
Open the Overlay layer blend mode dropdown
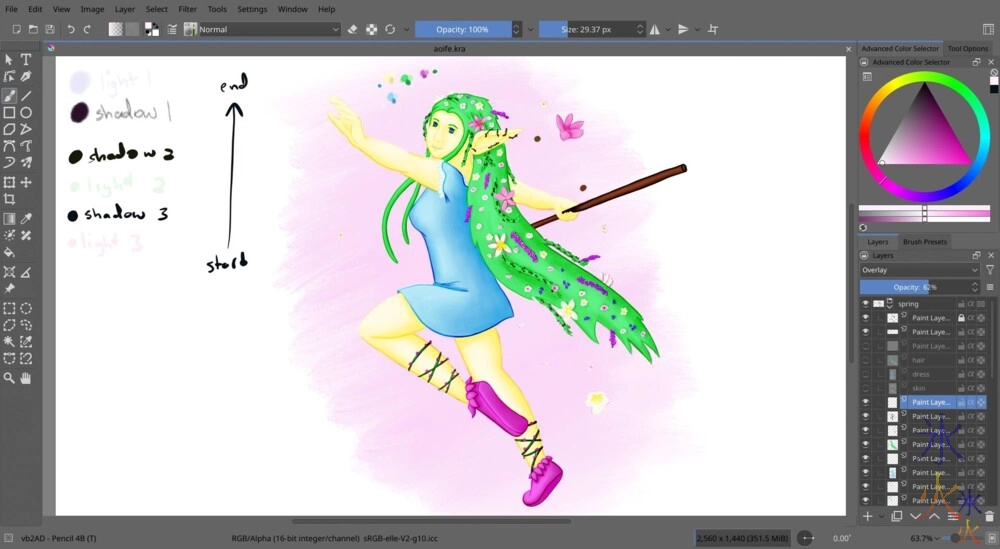click(920, 270)
